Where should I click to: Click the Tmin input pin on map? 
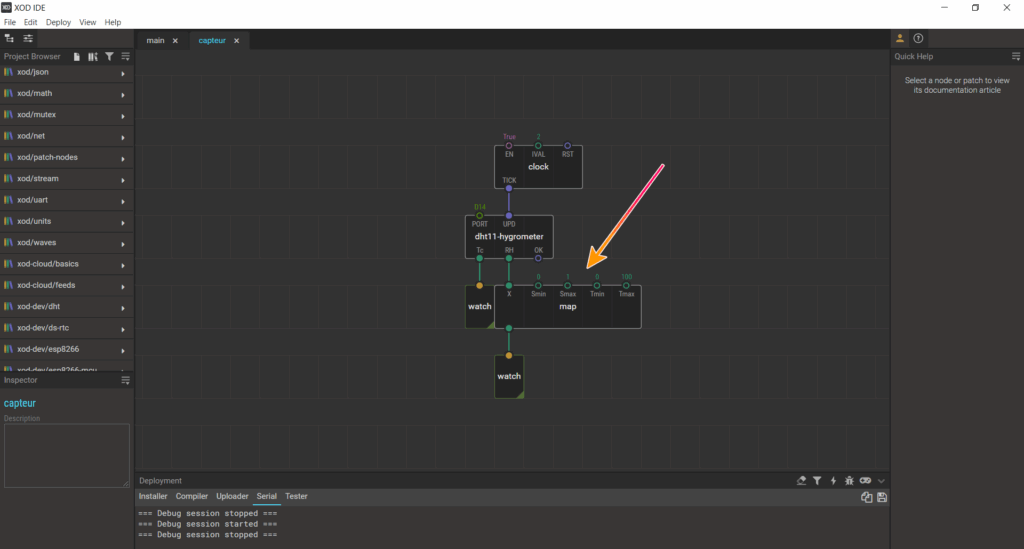point(597,286)
